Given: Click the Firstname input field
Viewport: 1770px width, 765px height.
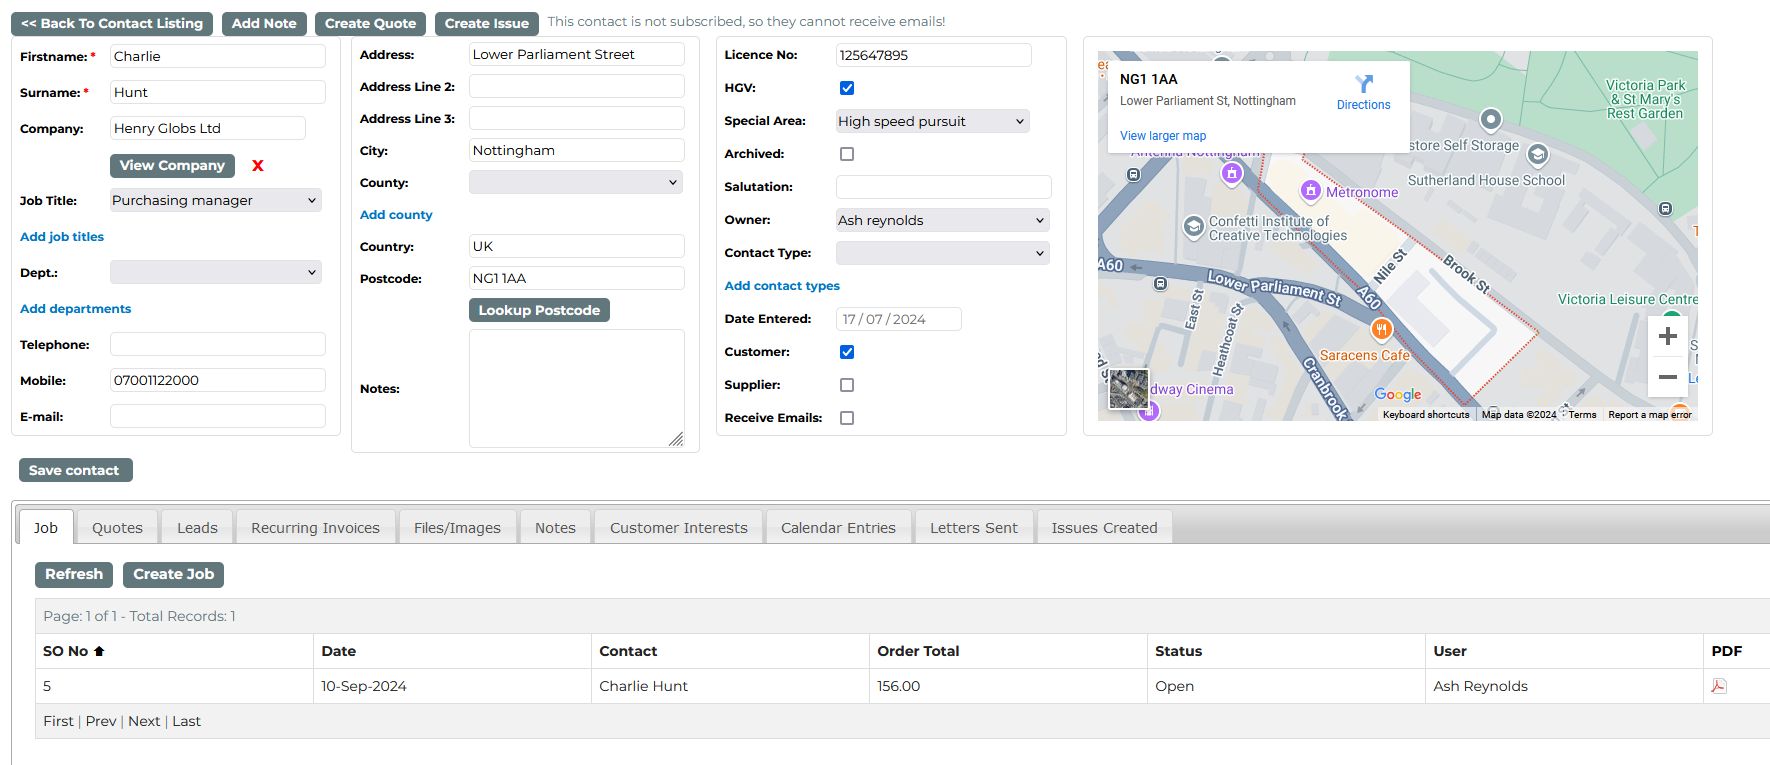Looking at the screenshot, I should point(218,56).
